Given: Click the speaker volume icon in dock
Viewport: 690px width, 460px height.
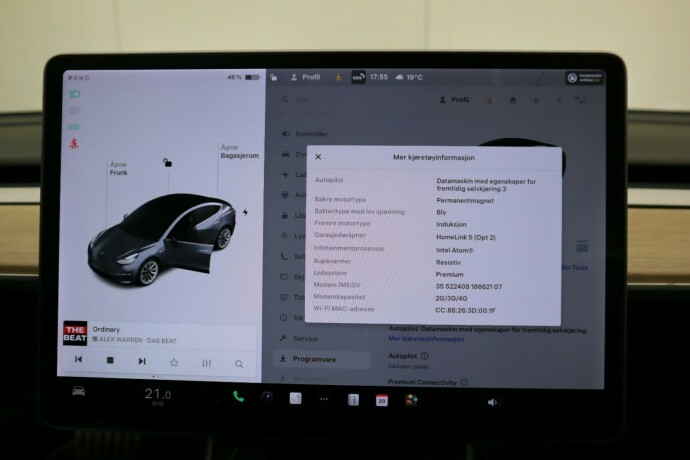Looking at the screenshot, I should point(491,402).
